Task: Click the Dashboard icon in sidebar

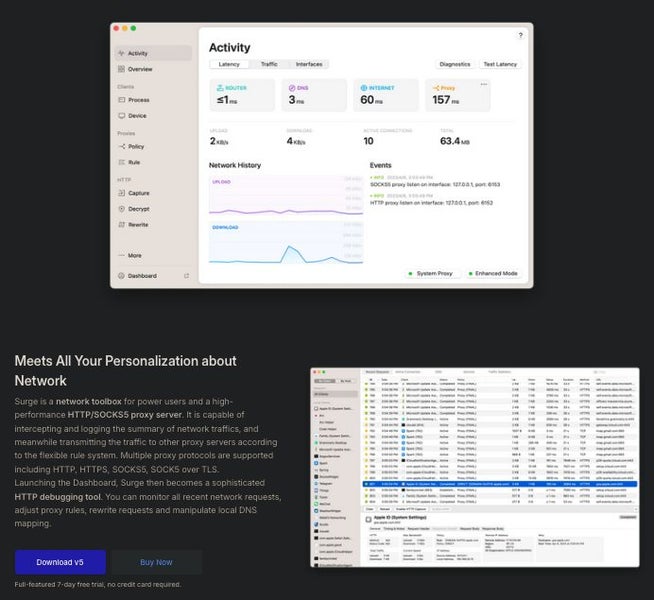Action: [x=121, y=276]
